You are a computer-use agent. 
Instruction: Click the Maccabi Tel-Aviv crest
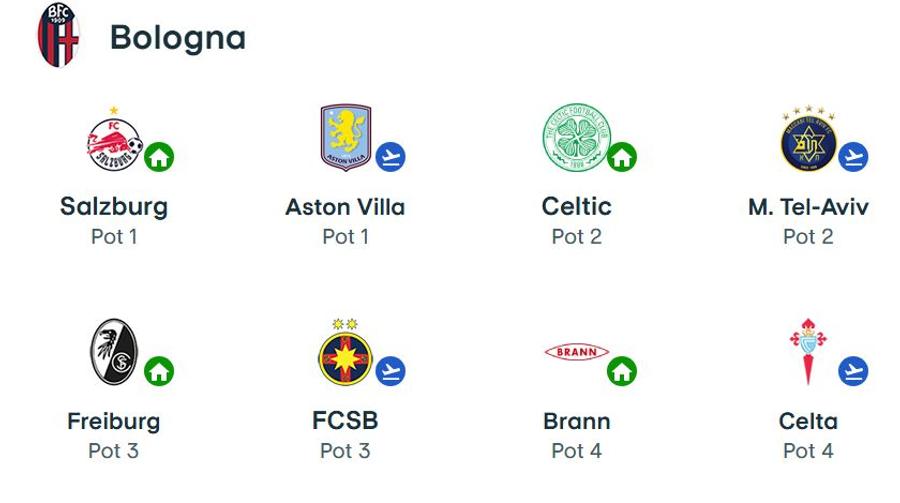coord(808,139)
